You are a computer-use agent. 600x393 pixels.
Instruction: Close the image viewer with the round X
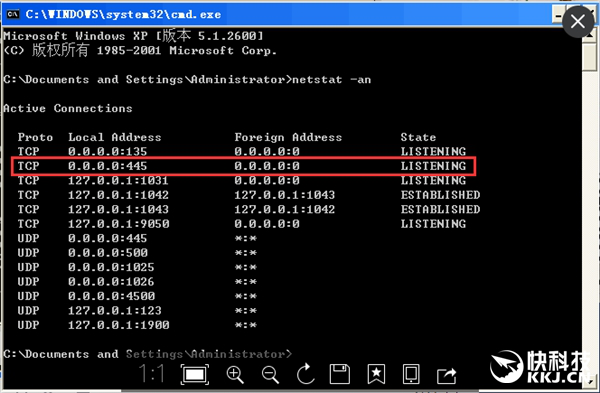point(578,22)
